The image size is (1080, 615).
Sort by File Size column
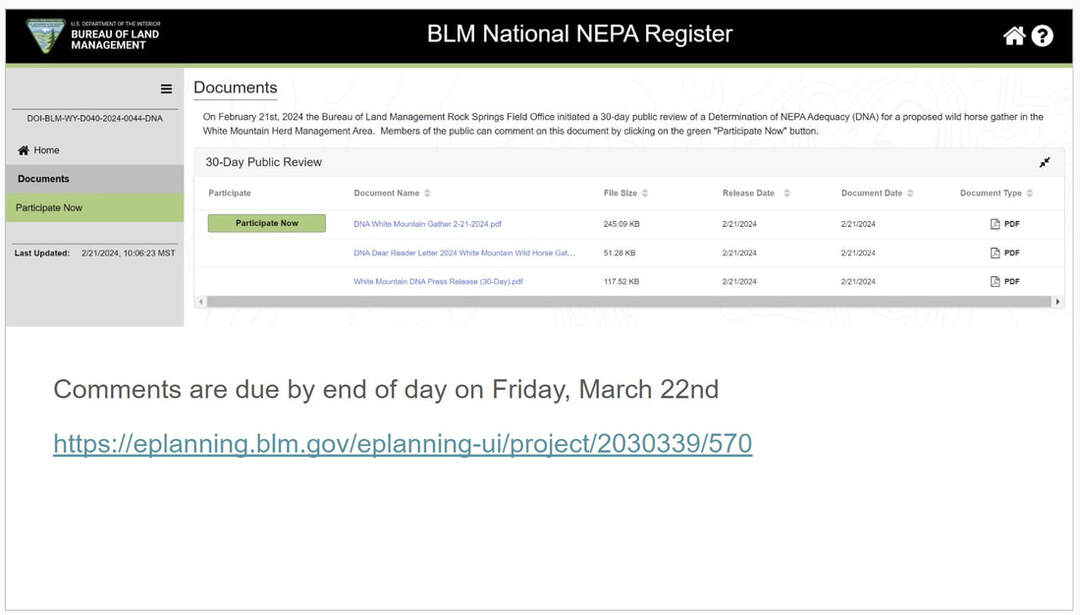point(645,193)
